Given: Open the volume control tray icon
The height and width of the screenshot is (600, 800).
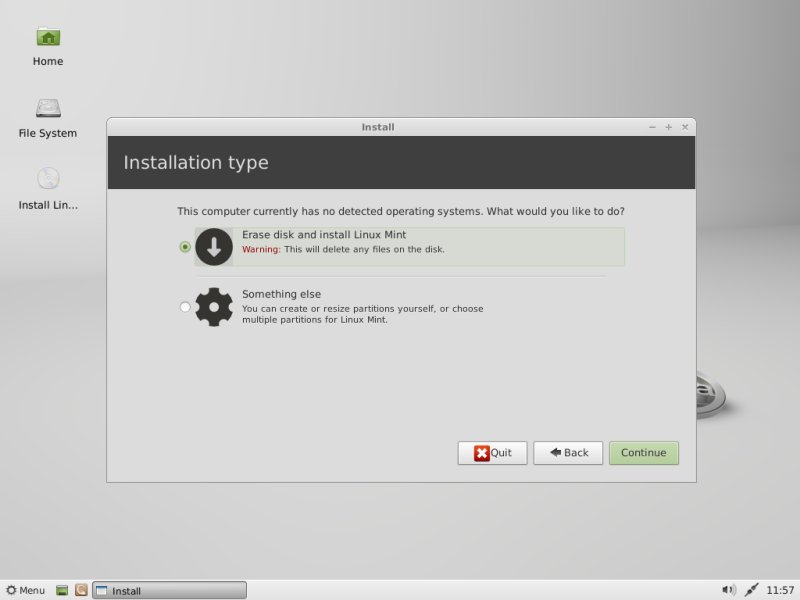Looking at the screenshot, I should pos(729,590).
